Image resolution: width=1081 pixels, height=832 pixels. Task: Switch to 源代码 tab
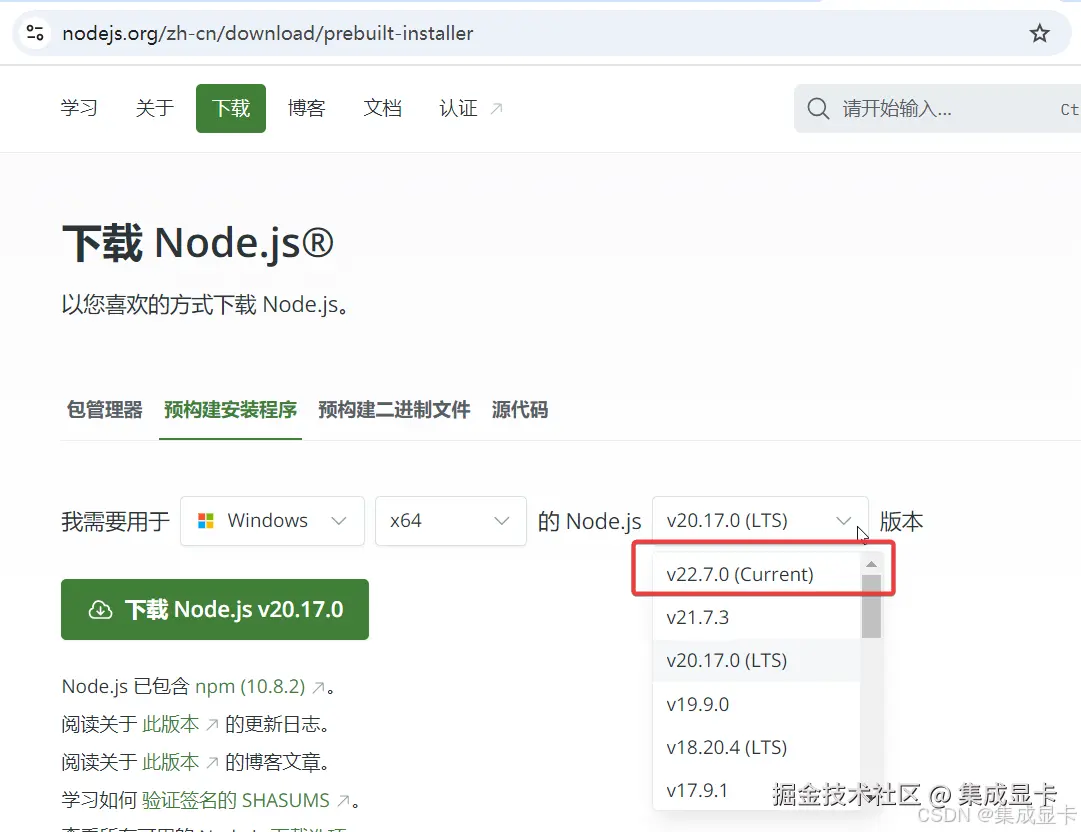point(520,410)
